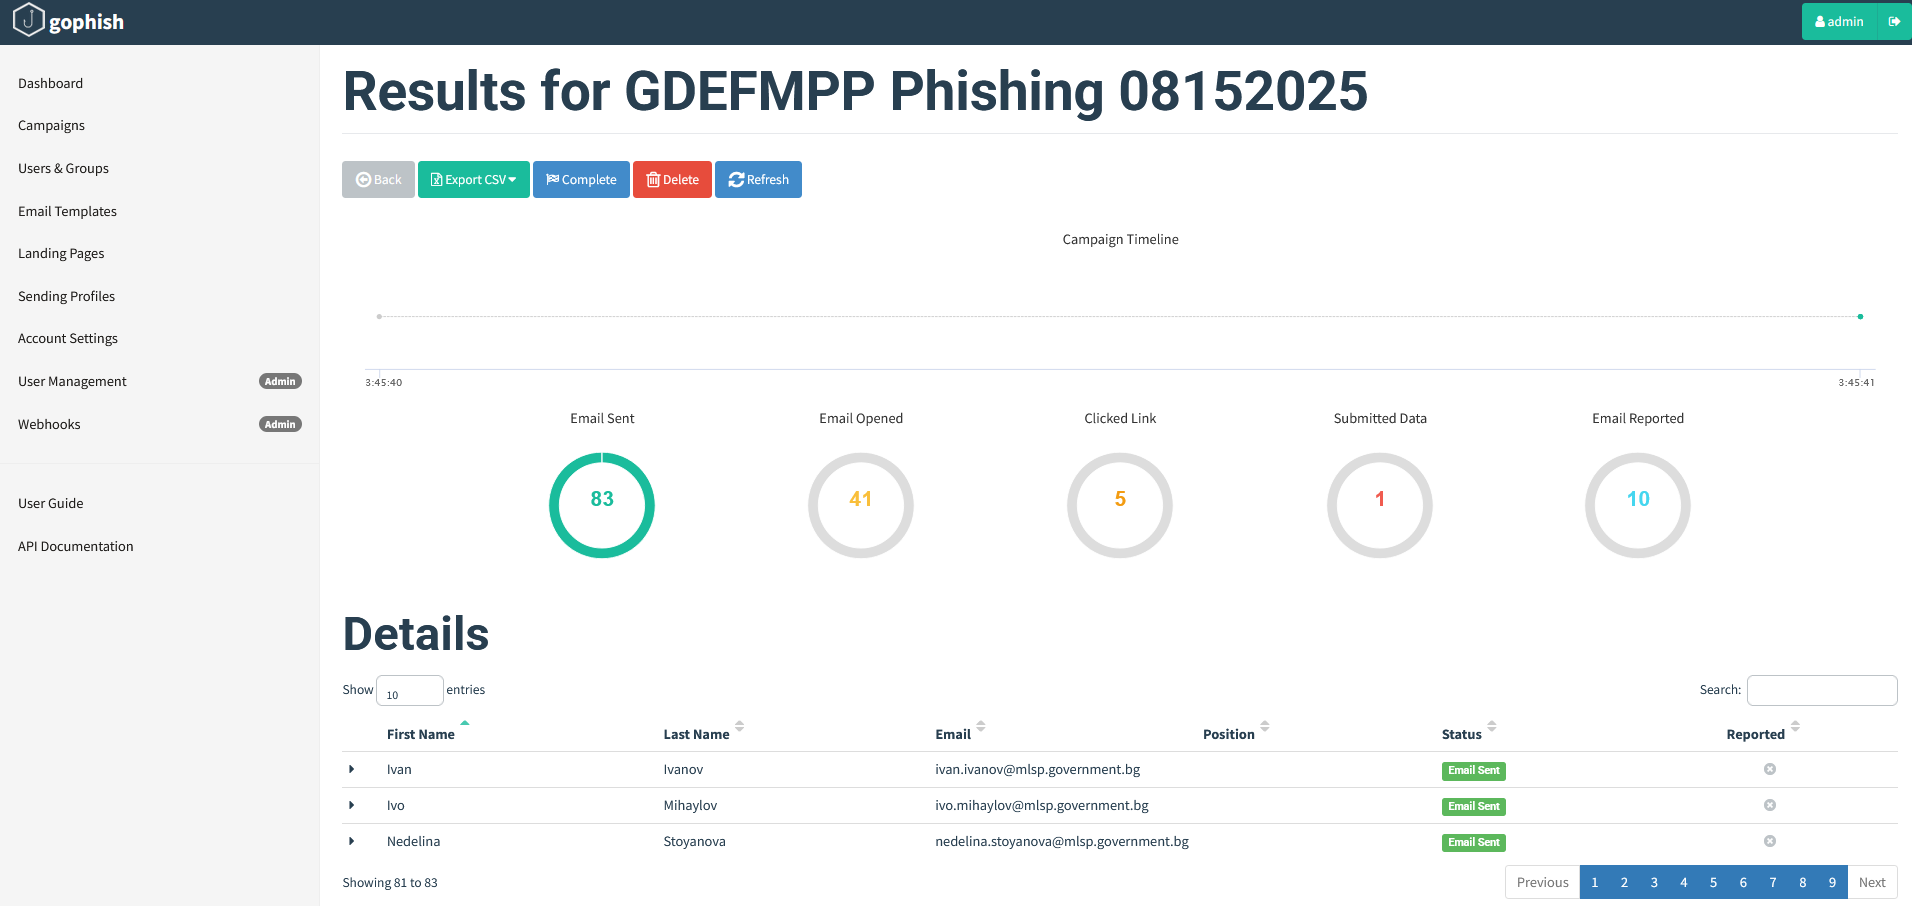Click the Email Sent donut chart
1912x906 pixels.
pos(602,505)
